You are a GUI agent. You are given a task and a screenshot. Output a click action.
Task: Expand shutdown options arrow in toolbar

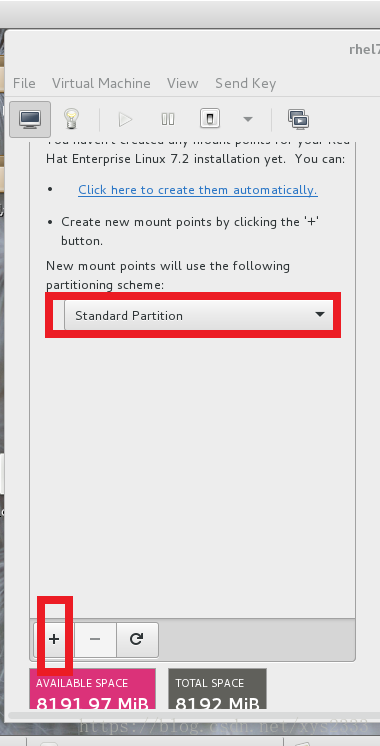click(x=248, y=119)
